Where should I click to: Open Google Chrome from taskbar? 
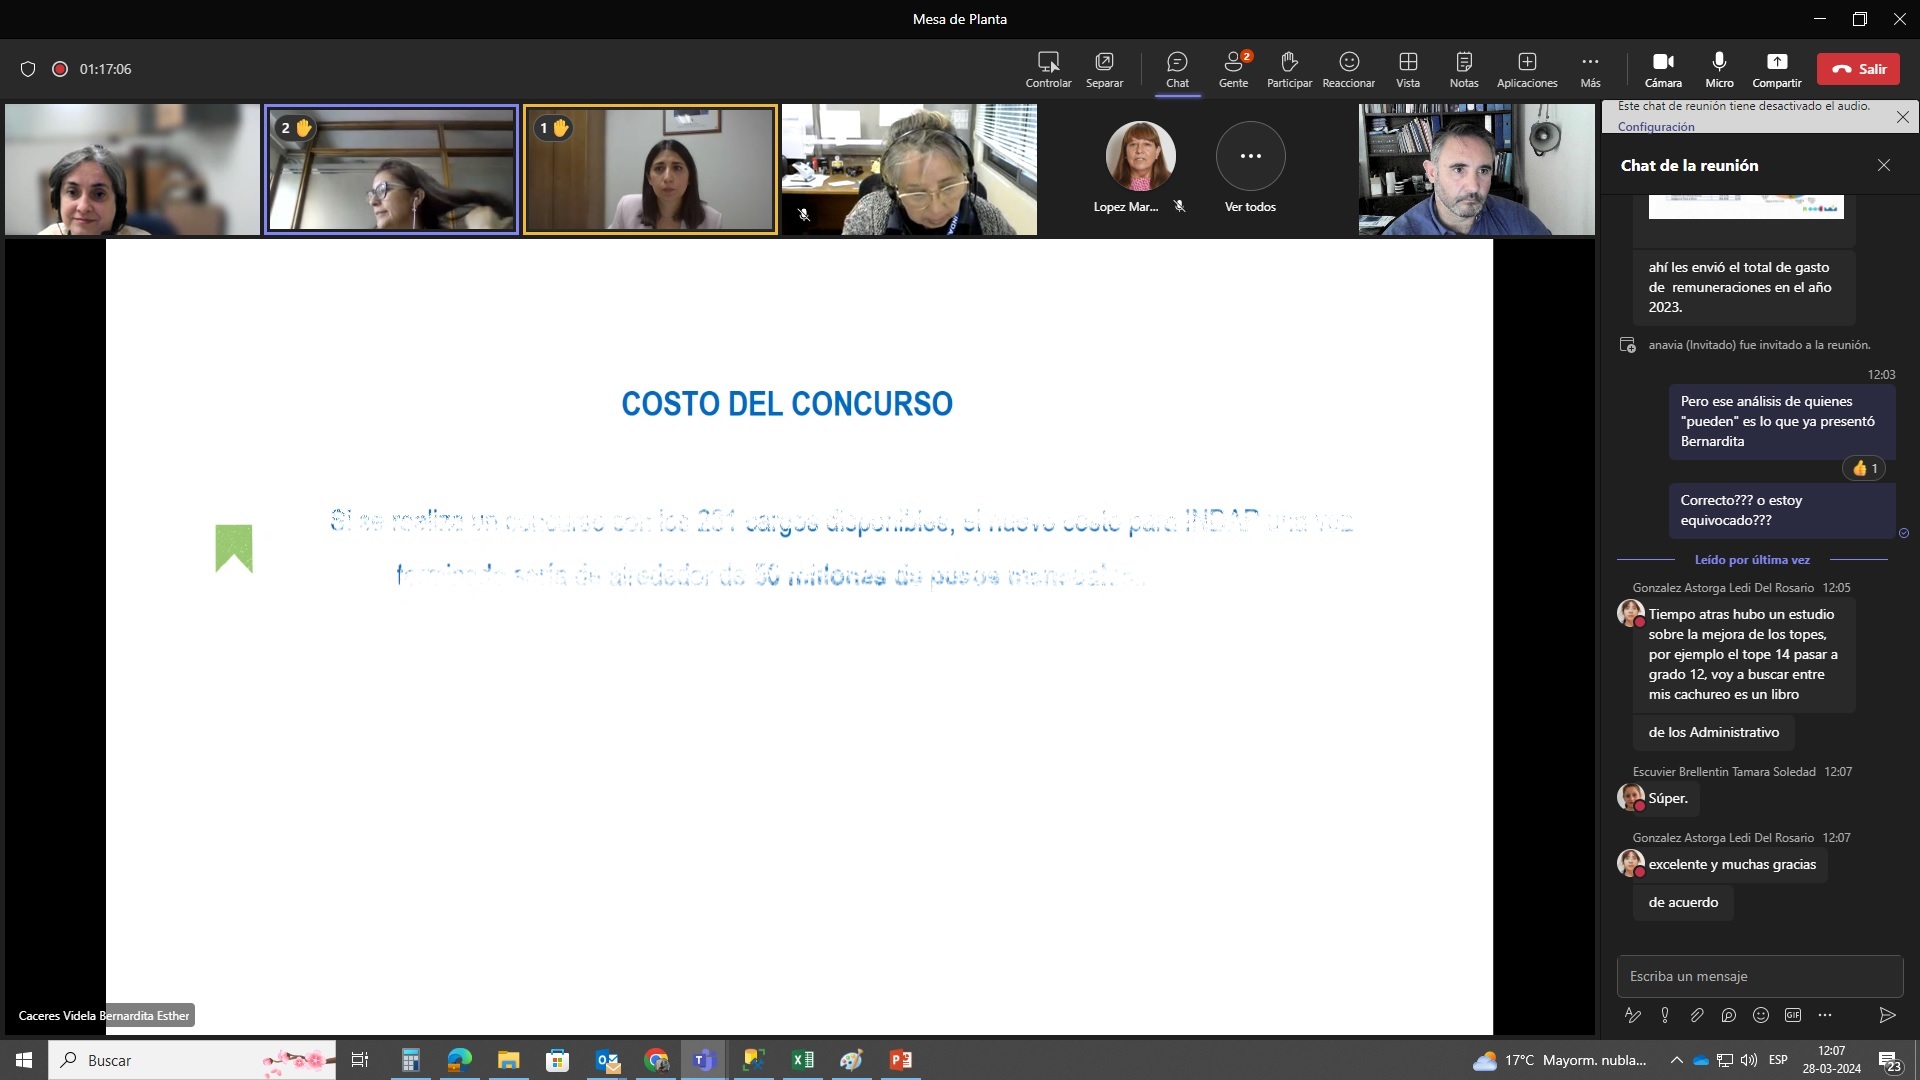pos(656,1060)
